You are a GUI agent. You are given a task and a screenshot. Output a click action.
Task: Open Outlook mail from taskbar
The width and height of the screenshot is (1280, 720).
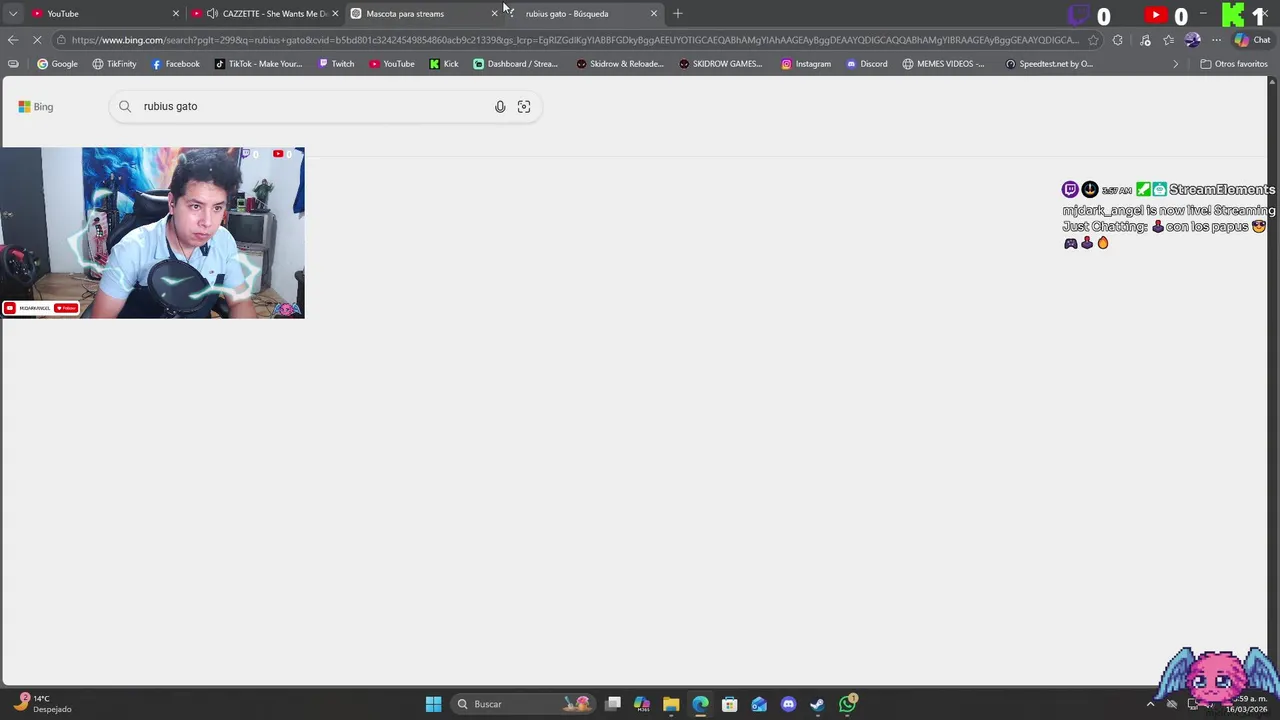[x=759, y=704]
